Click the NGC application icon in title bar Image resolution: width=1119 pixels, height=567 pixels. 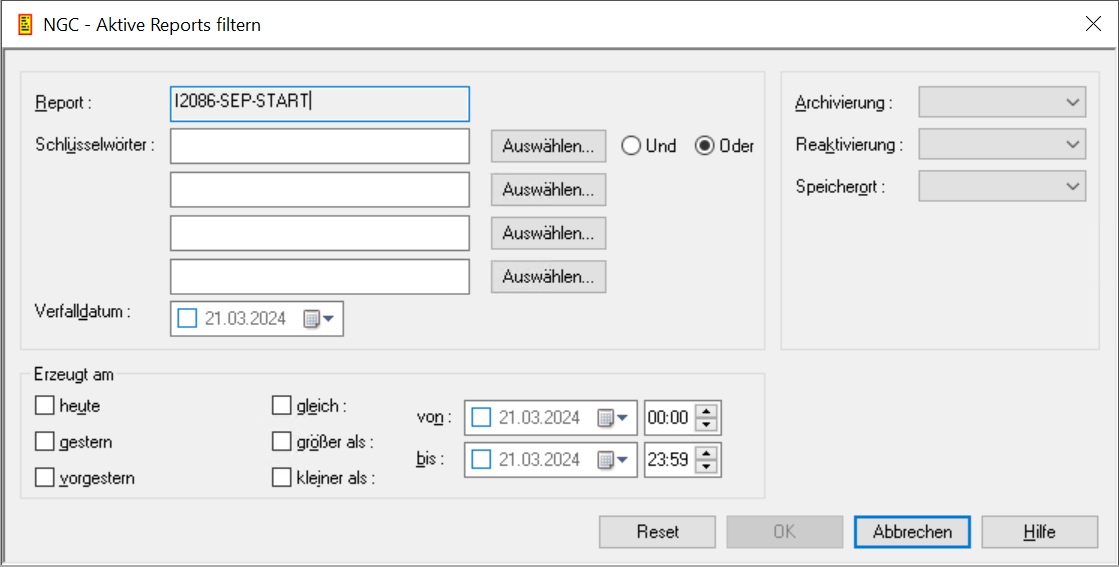click(26, 24)
